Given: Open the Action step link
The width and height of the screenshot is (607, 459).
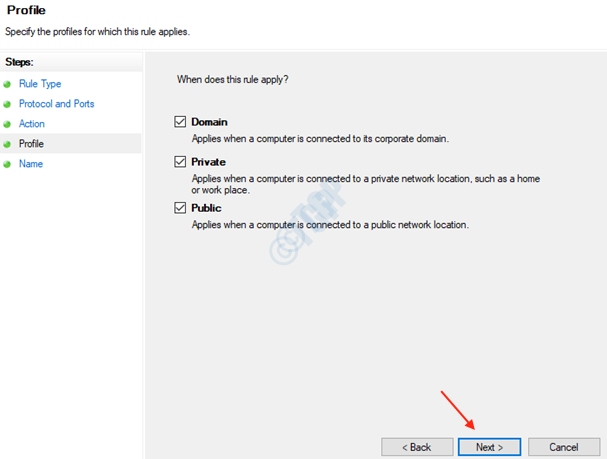Looking at the screenshot, I should (x=32, y=124).
